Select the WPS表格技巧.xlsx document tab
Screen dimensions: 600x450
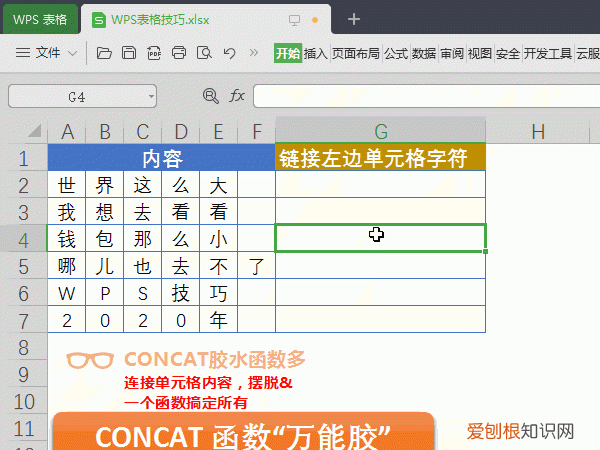pyautogui.click(x=206, y=20)
